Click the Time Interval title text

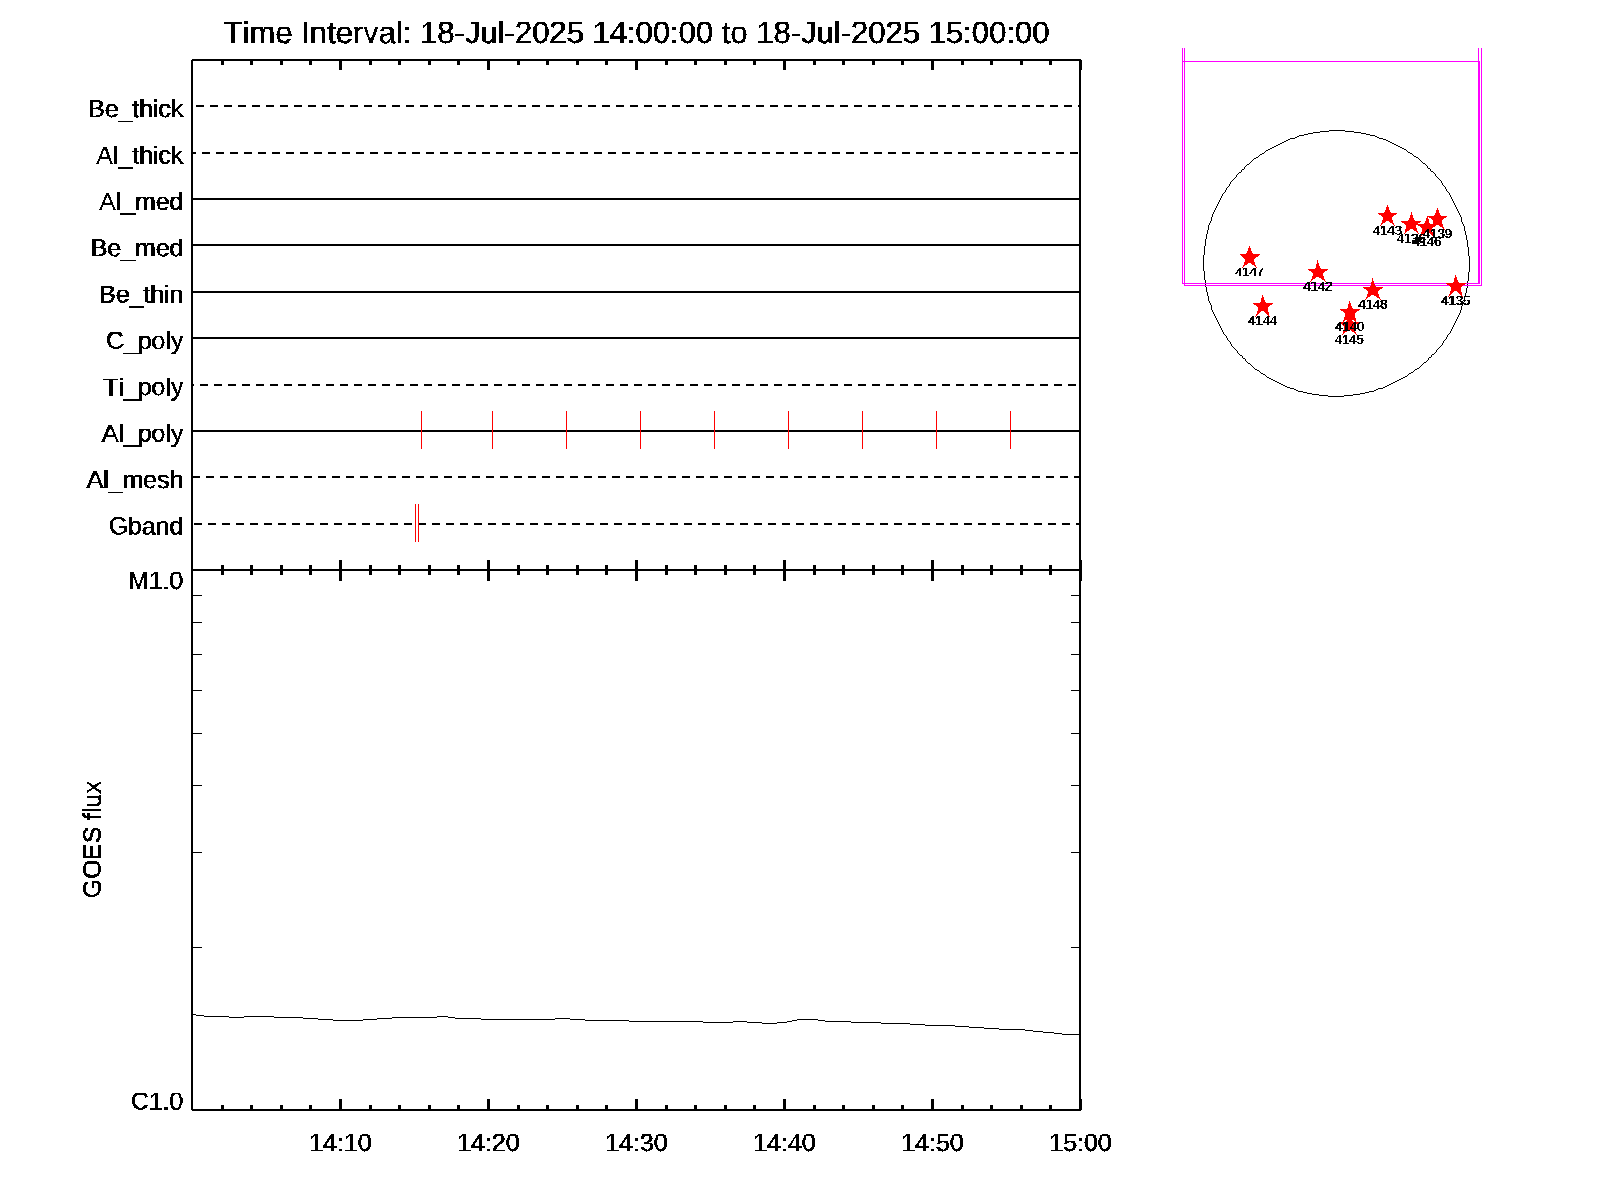point(636,33)
